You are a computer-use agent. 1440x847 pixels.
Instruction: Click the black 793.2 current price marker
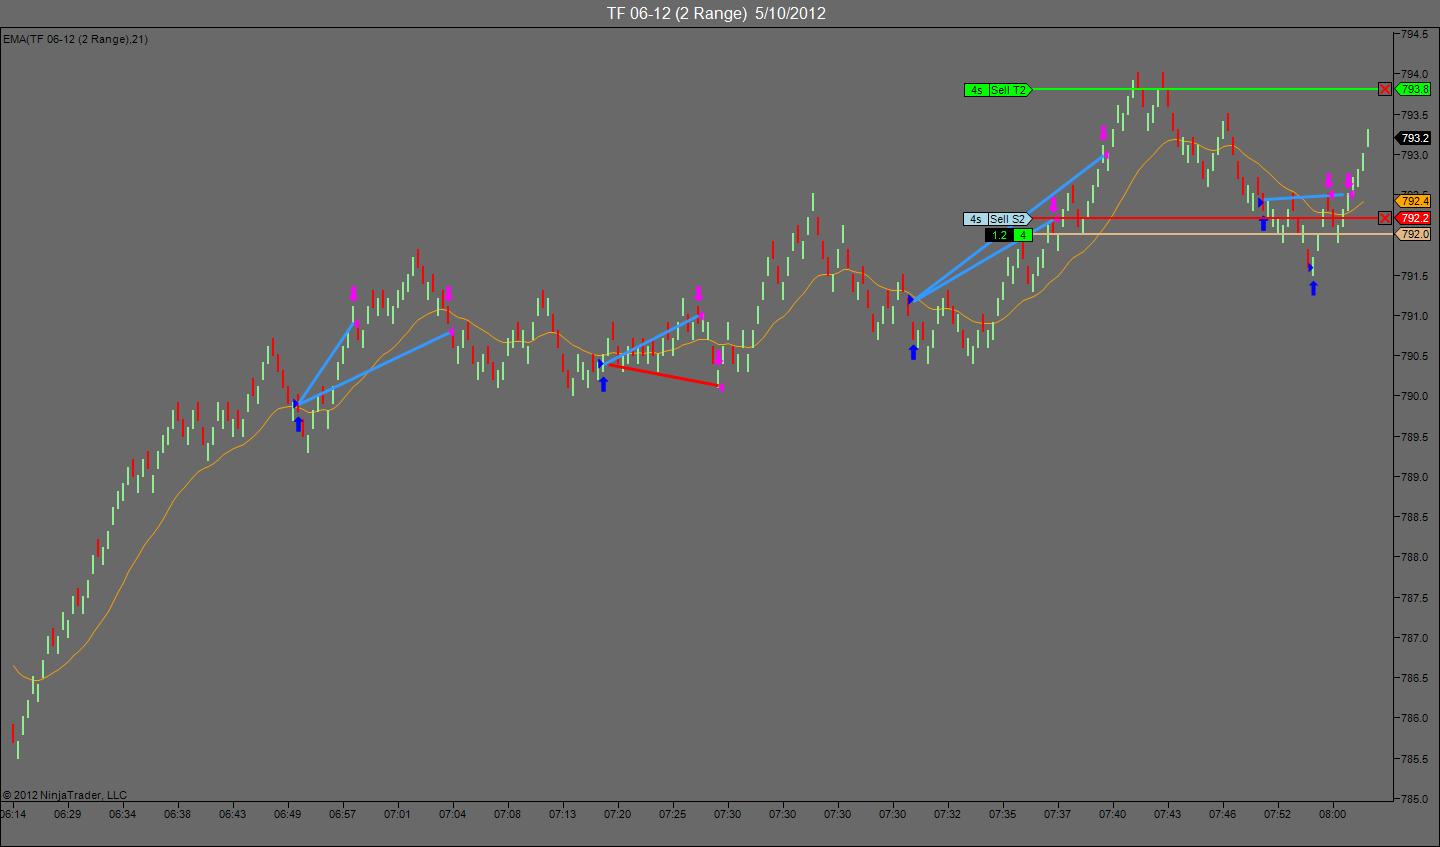1414,138
